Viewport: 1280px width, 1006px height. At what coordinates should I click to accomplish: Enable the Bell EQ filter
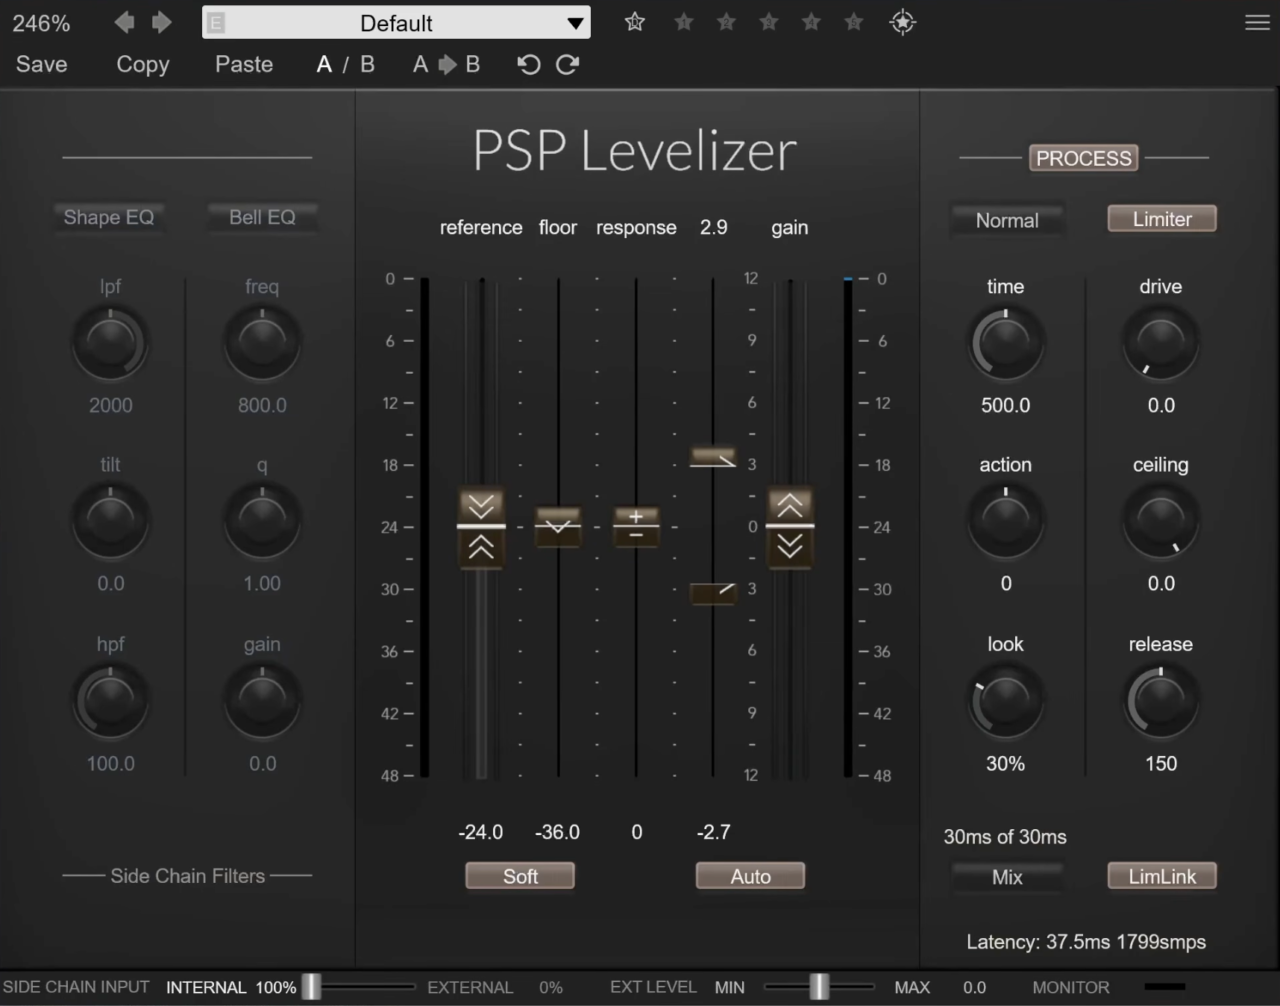coord(262,217)
